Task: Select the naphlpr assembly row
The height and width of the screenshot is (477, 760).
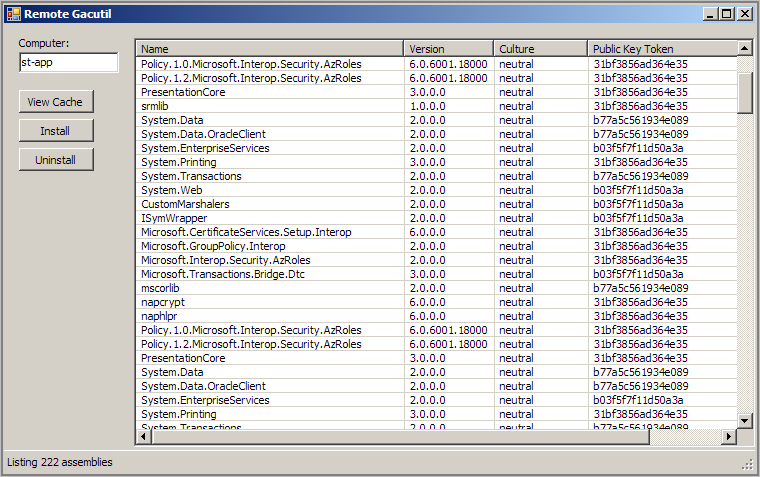Action: (436, 316)
